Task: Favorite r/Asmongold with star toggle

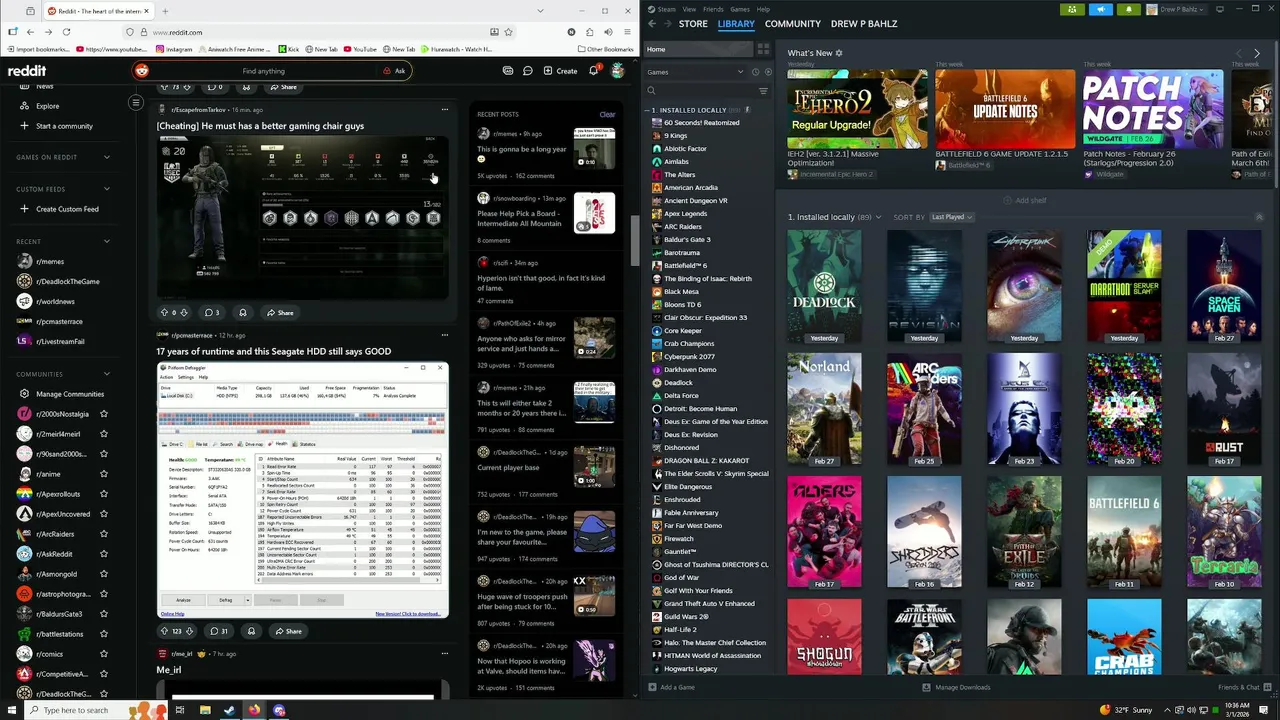Action: (103, 574)
